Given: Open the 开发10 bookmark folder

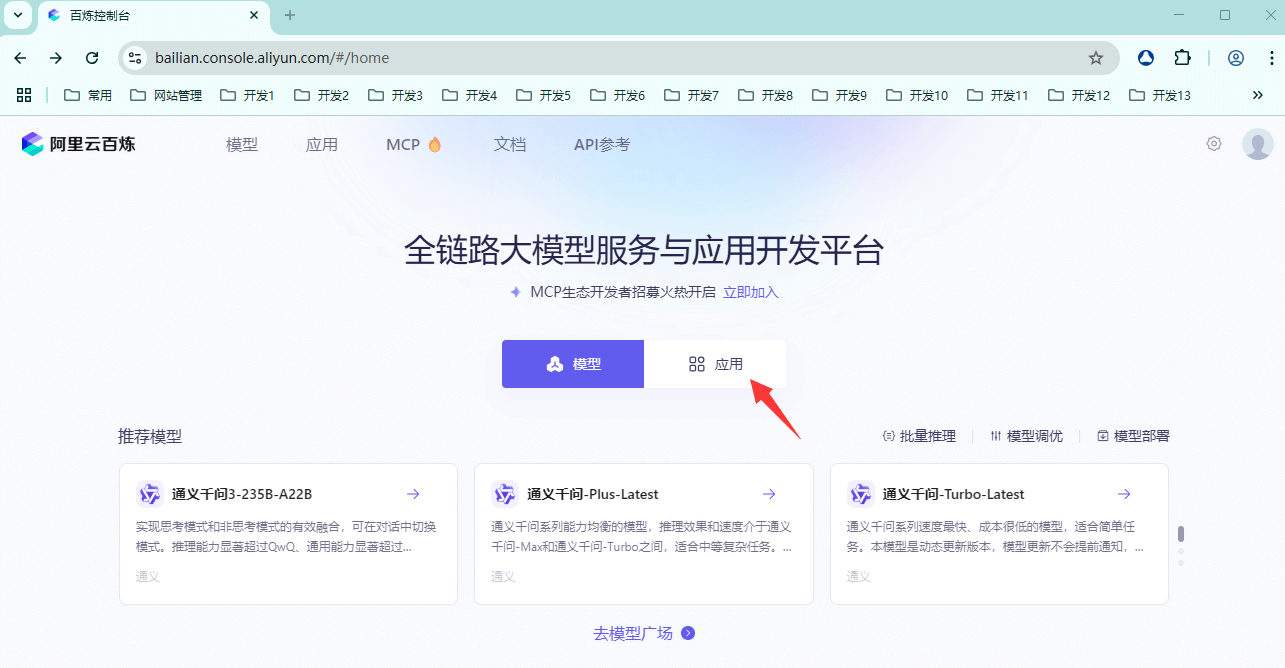Looking at the screenshot, I should 917,95.
